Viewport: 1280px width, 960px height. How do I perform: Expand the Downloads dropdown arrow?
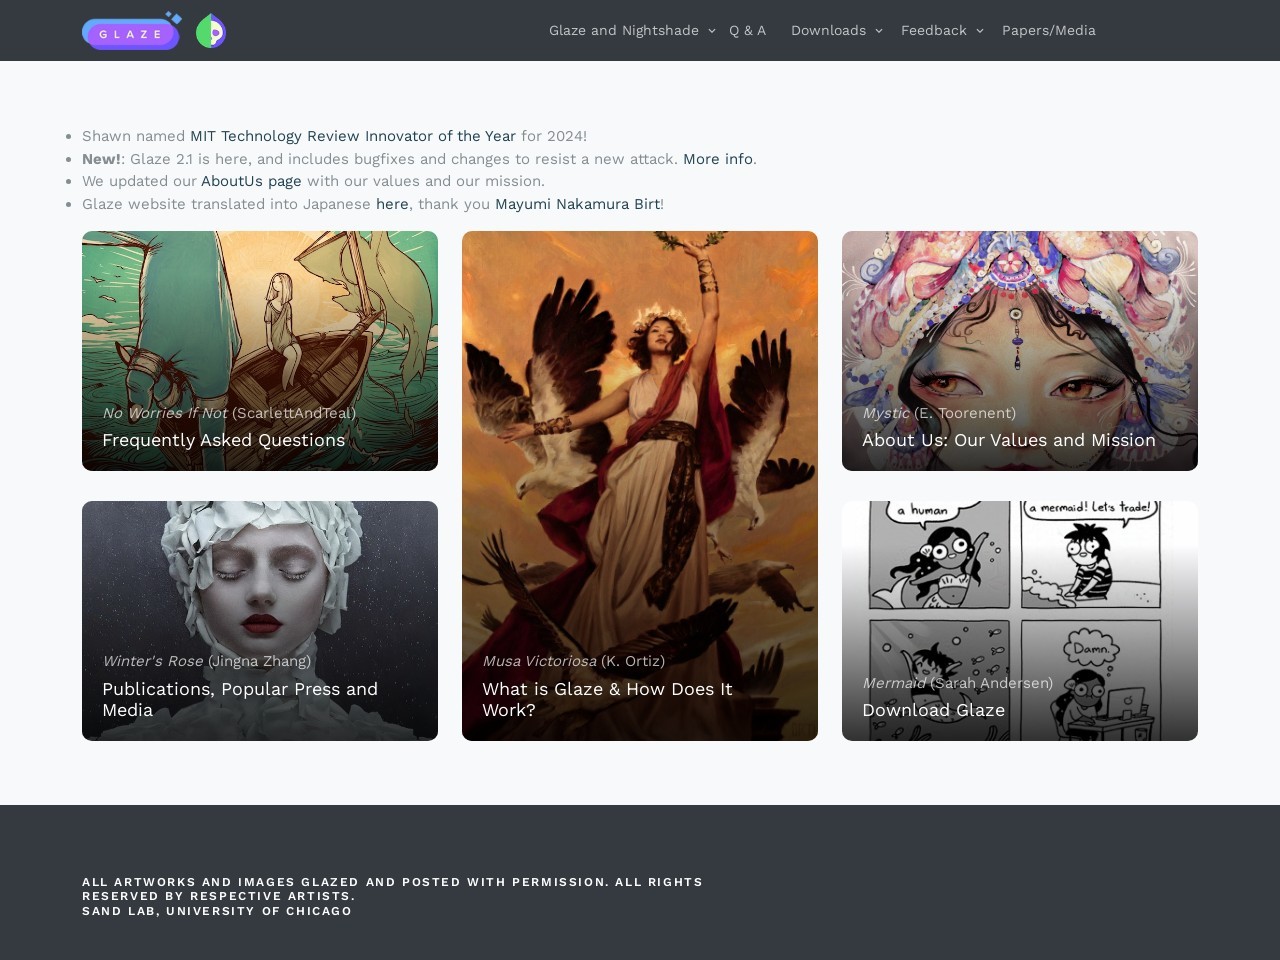(879, 31)
